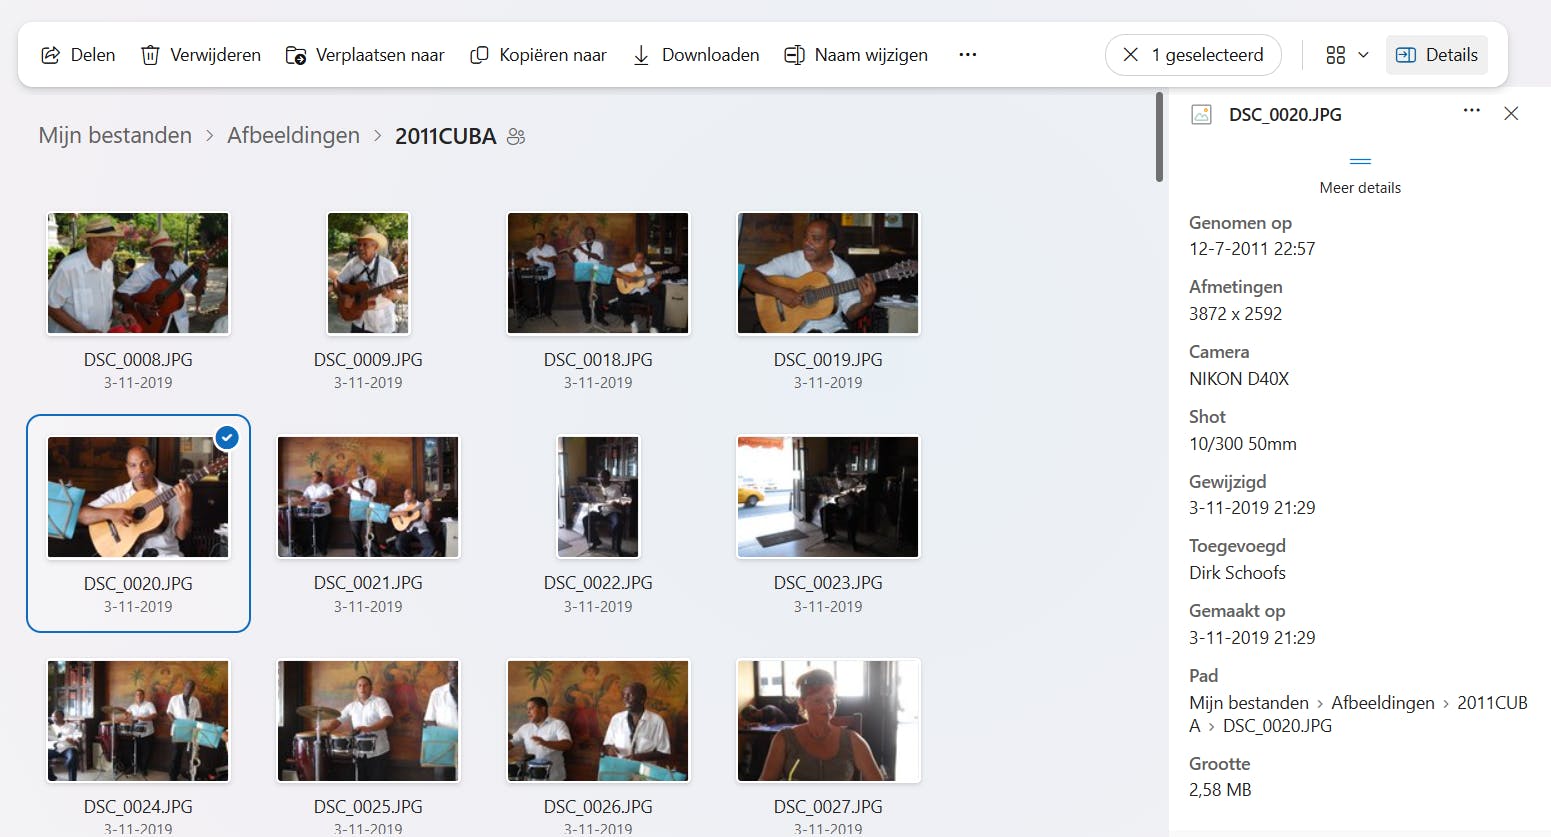This screenshot has width=1551, height=837.
Task: Click the Dirk Schoofs name
Action: point(1237,573)
